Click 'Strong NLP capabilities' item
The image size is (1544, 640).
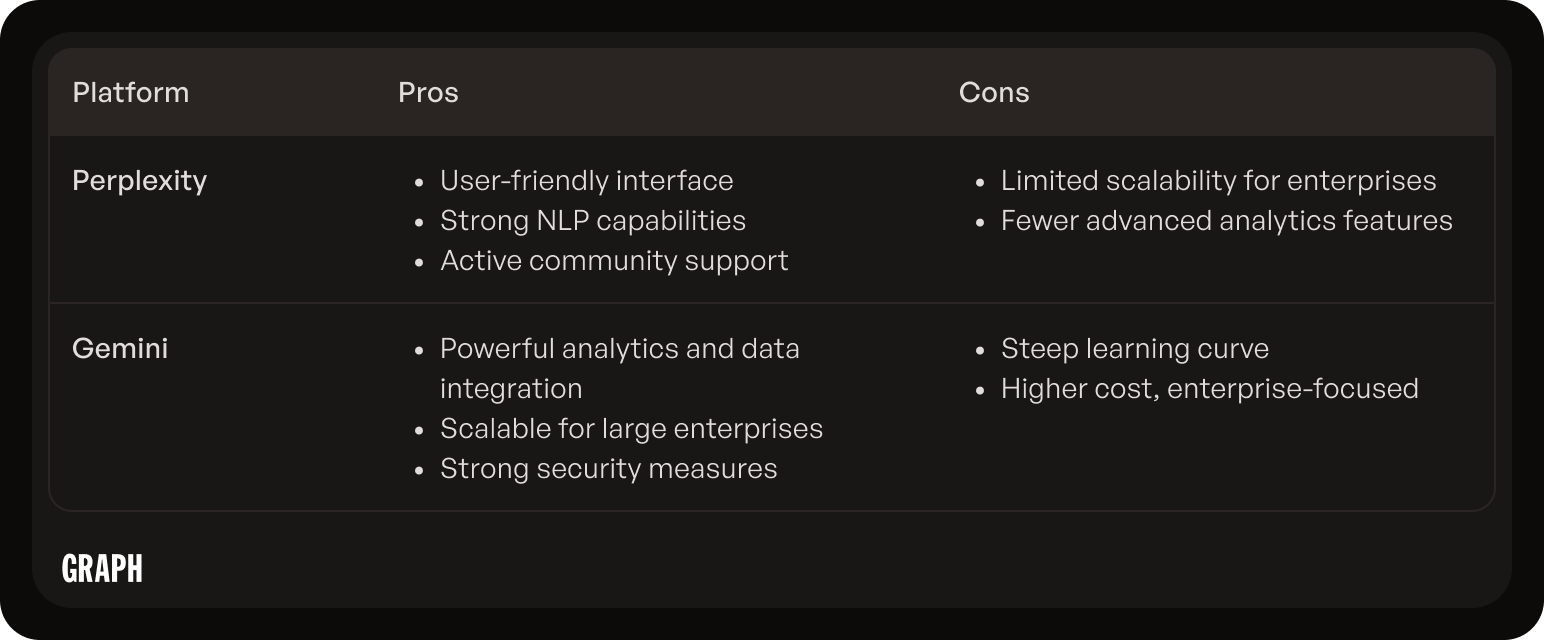click(x=593, y=221)
